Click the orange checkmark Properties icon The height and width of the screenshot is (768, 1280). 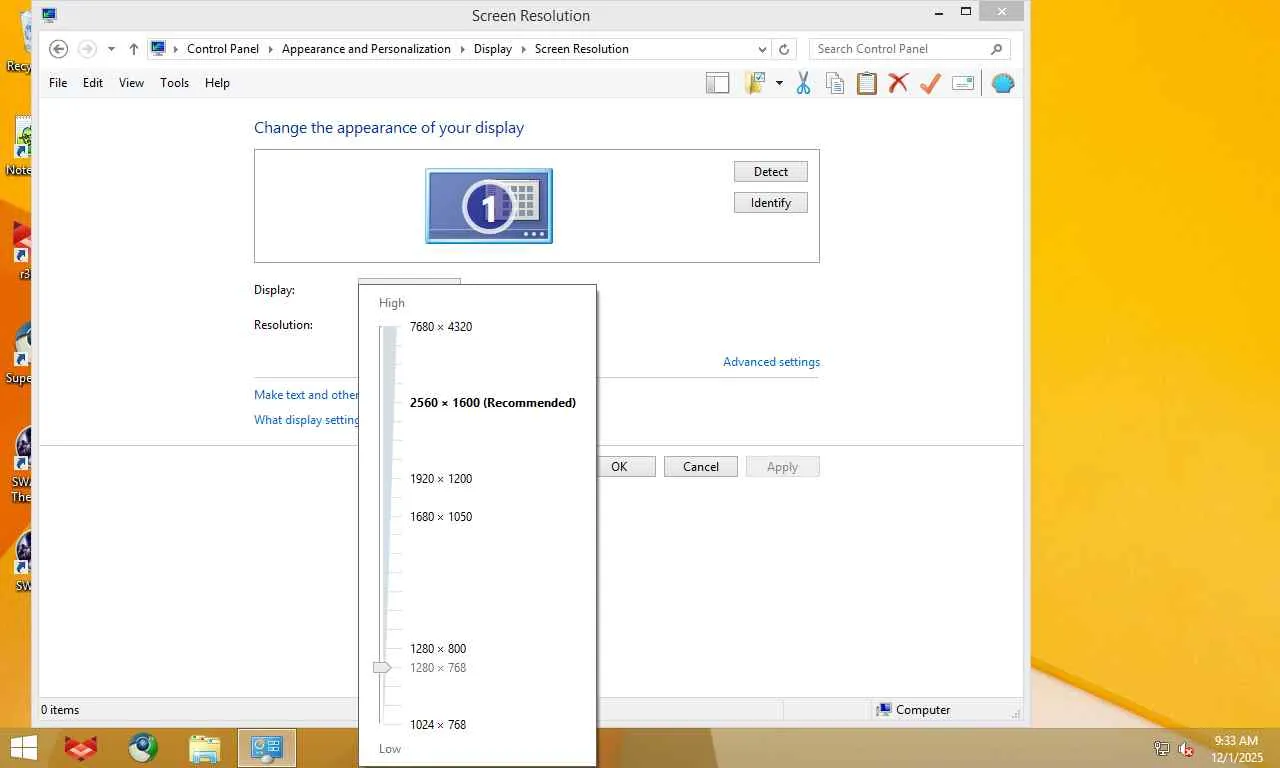click(x=930, y=83)
